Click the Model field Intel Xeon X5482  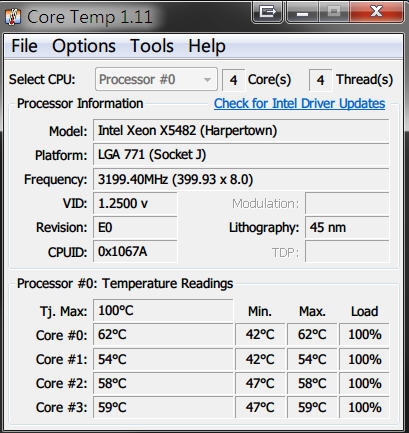pos(241,131)
